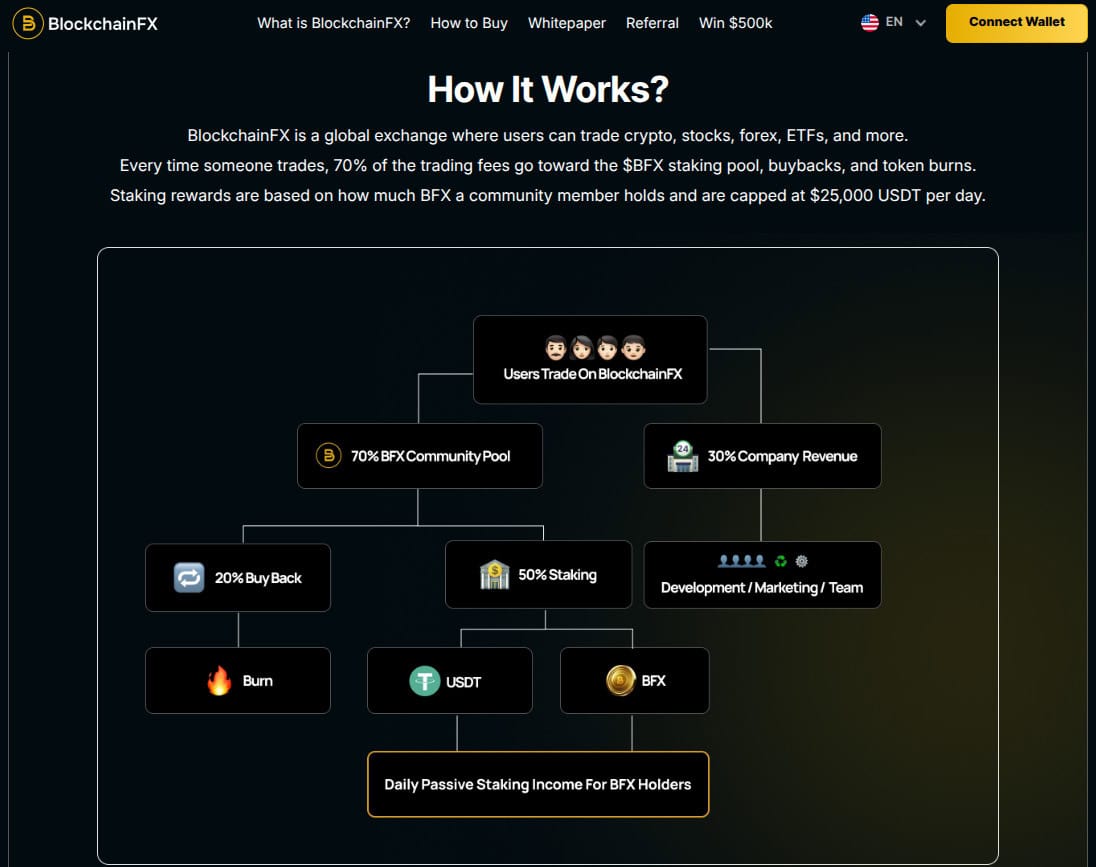Open the EN language selector
Viewport: 1096px width, 867px height.
coord(894,22)
